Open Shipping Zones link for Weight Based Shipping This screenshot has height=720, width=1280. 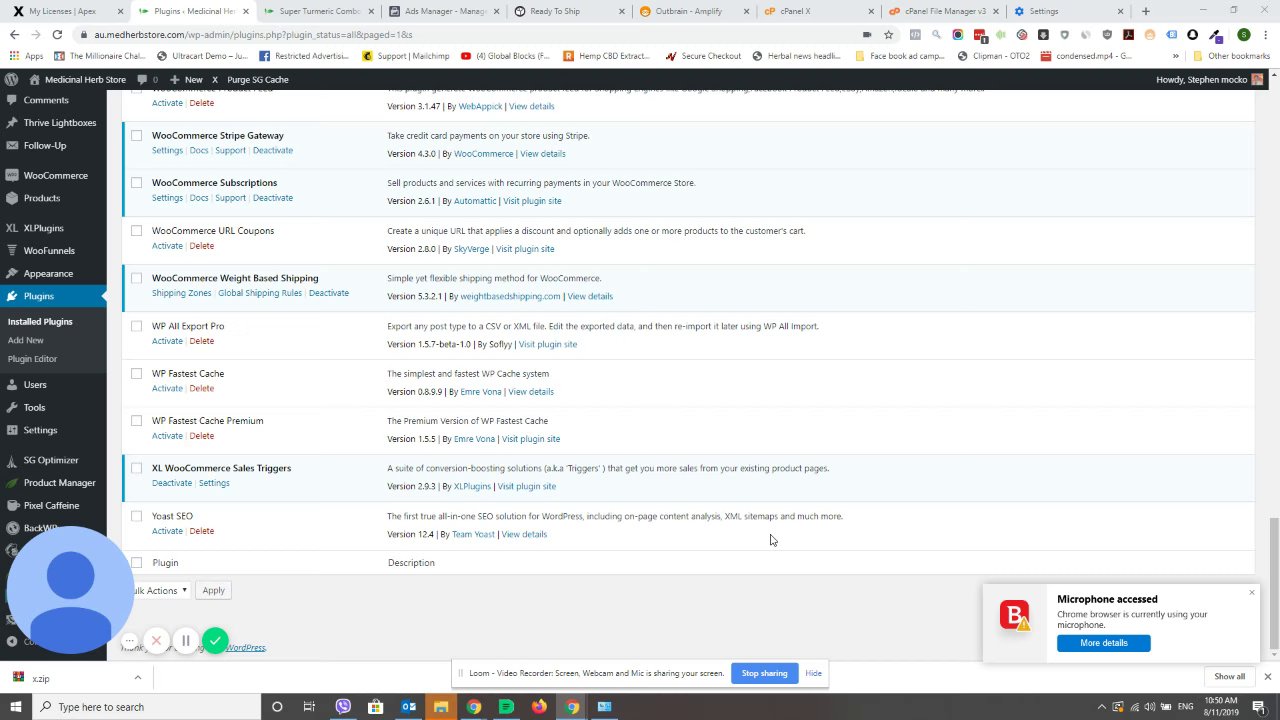(181, 293)
